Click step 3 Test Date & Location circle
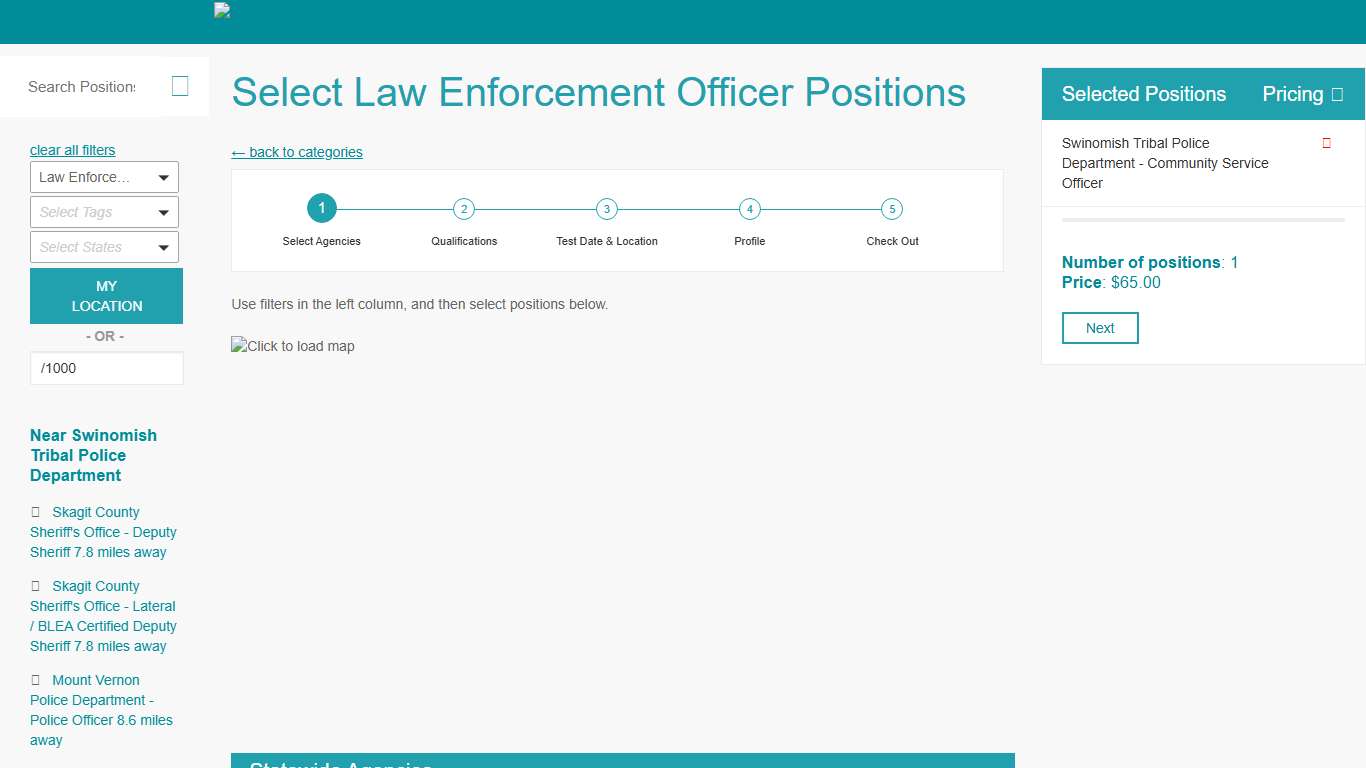 (606, 209)
